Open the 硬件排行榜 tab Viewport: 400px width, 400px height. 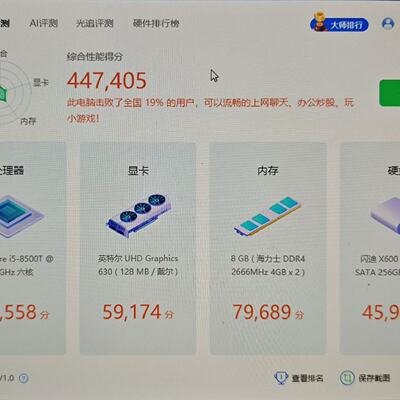(x=156, y=23)
